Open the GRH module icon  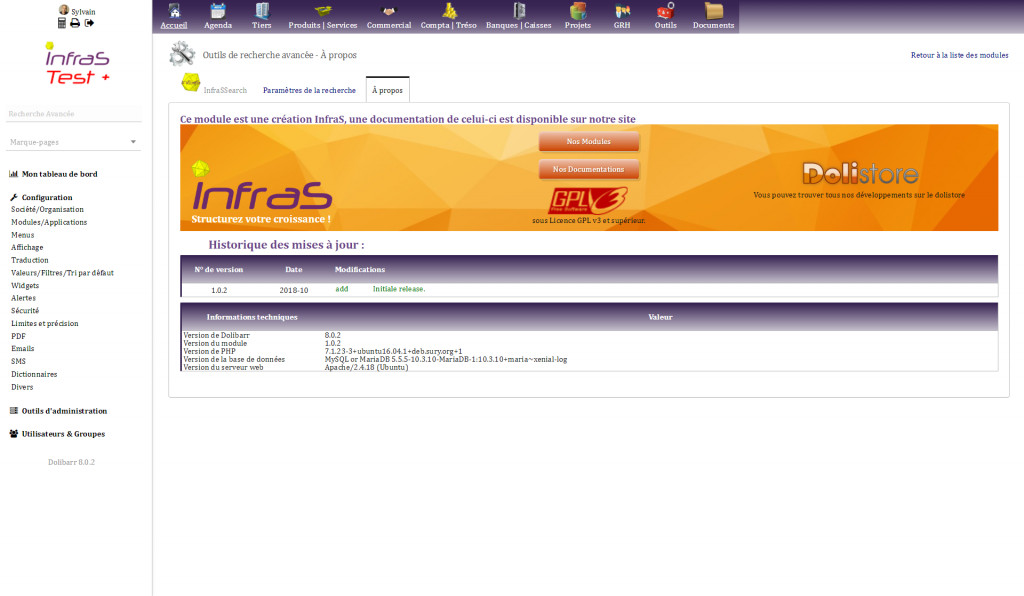(622, 10)
